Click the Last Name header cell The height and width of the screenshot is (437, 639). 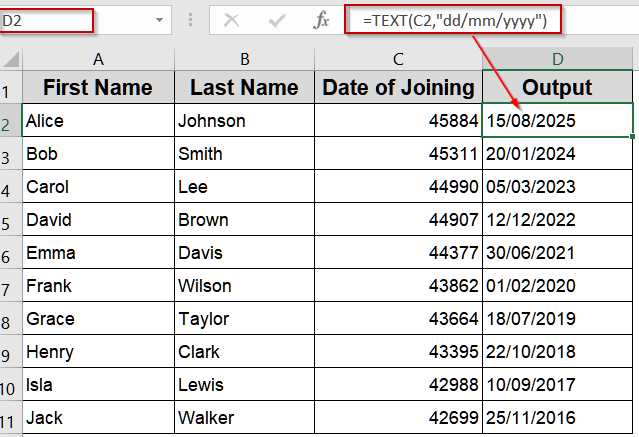click(245, 87)
